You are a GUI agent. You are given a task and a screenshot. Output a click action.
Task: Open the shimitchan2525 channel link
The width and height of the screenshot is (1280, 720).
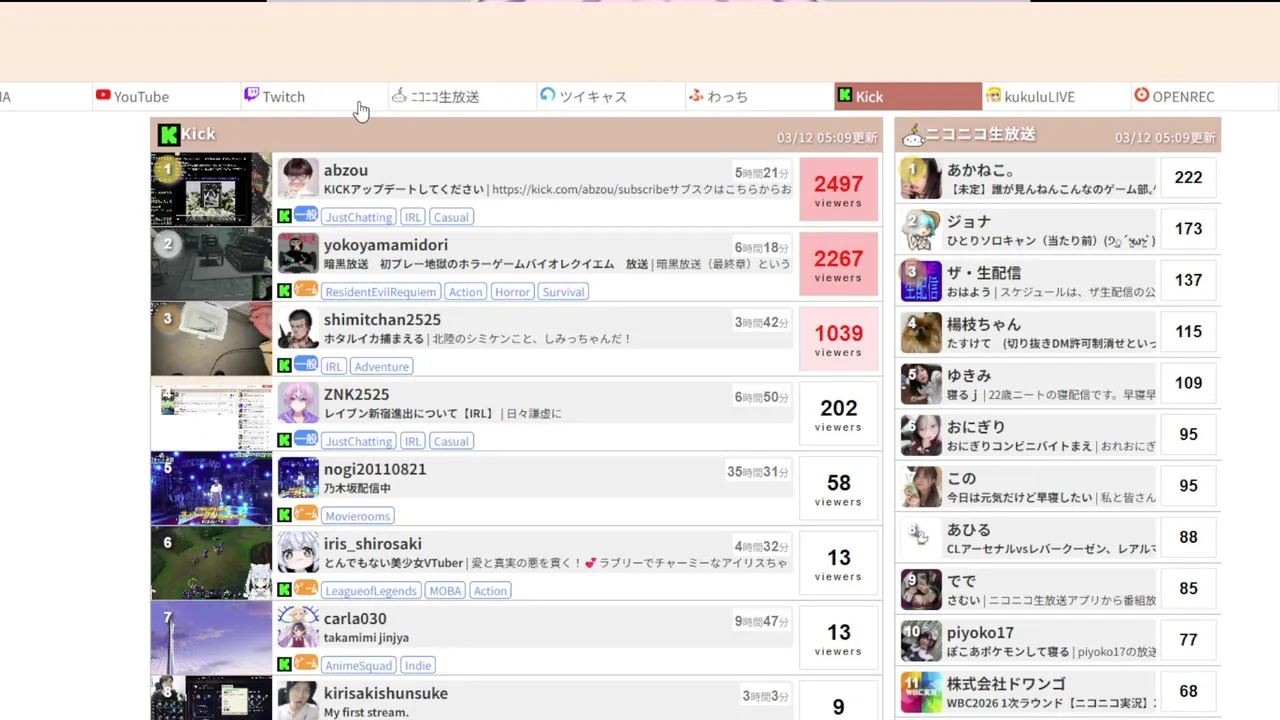pyautogui.click(x=382, y=320)
